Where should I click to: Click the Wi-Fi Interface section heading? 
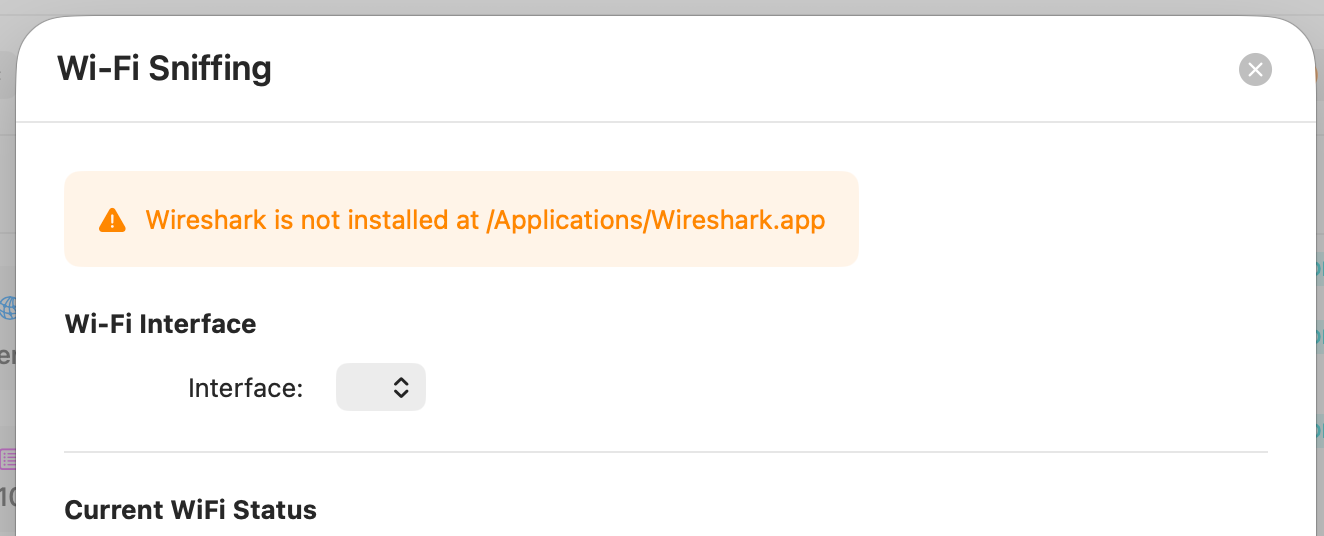click(x=160, y=324)
